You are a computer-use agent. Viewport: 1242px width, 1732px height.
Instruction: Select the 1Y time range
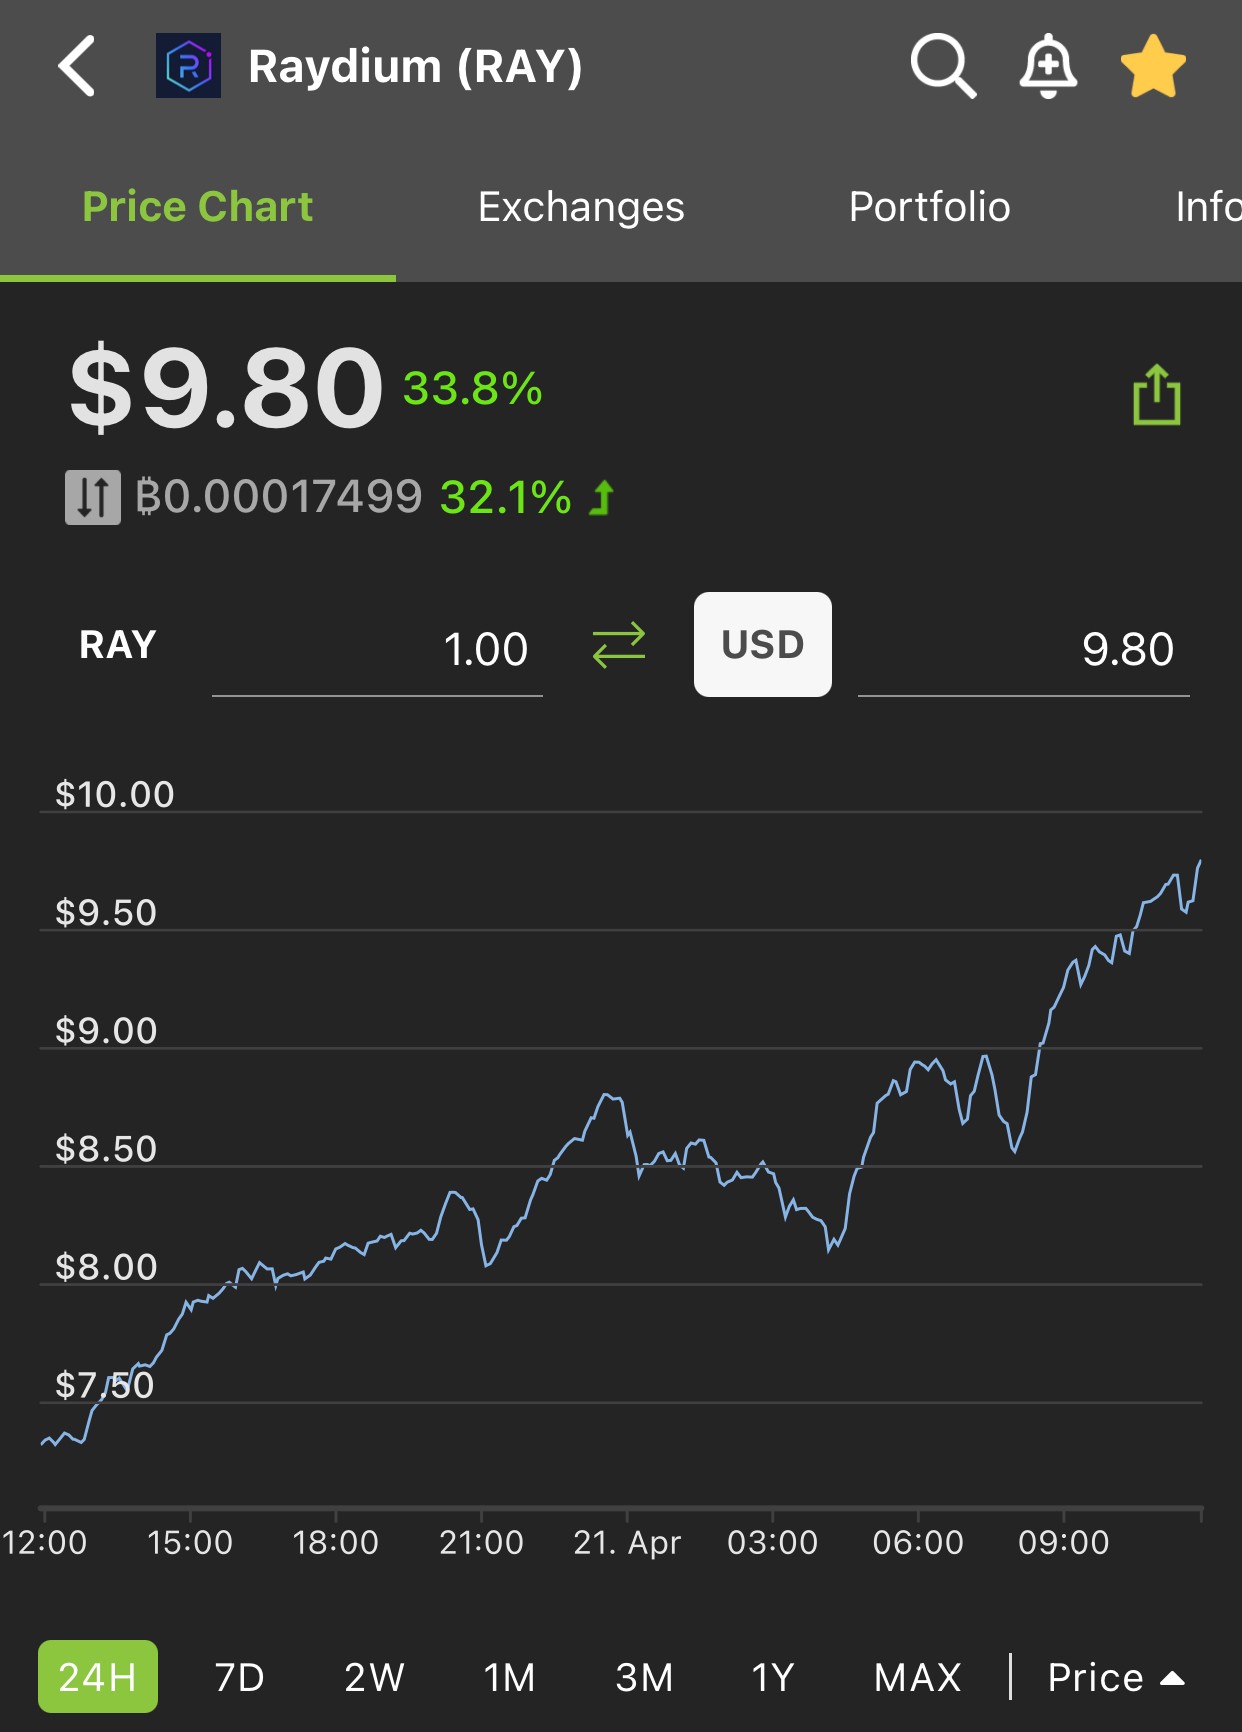[x=773, y=1677]
